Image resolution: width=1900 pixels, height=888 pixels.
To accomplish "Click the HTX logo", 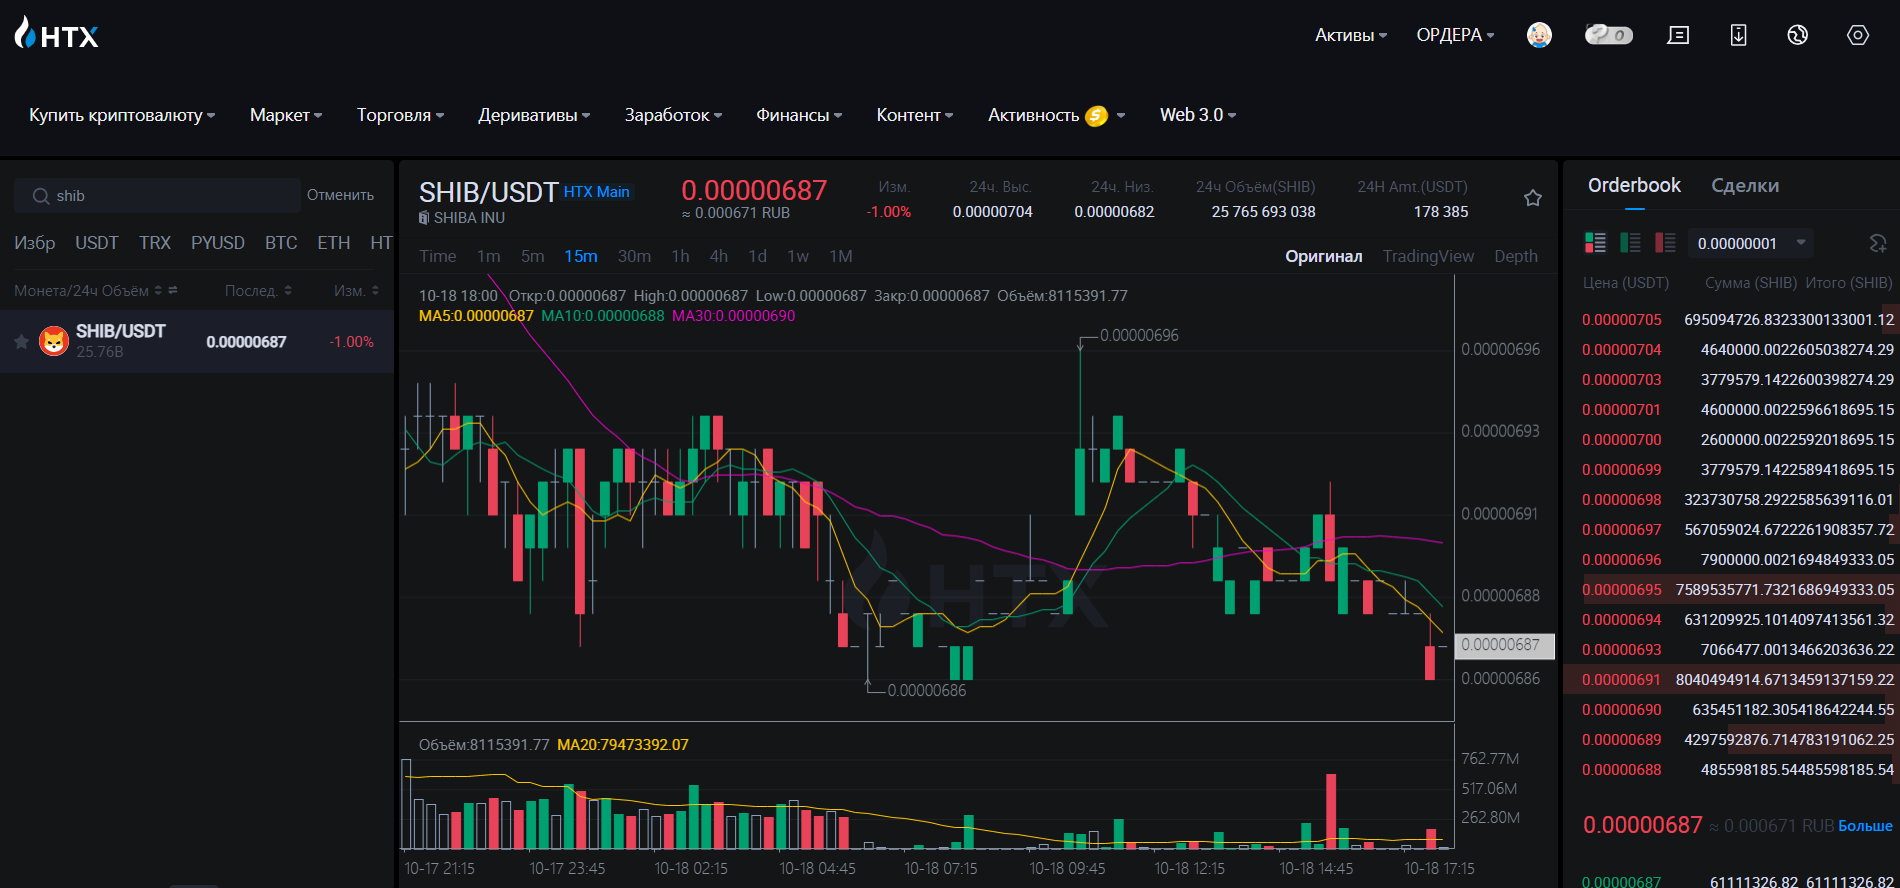I will click(56, 34).
